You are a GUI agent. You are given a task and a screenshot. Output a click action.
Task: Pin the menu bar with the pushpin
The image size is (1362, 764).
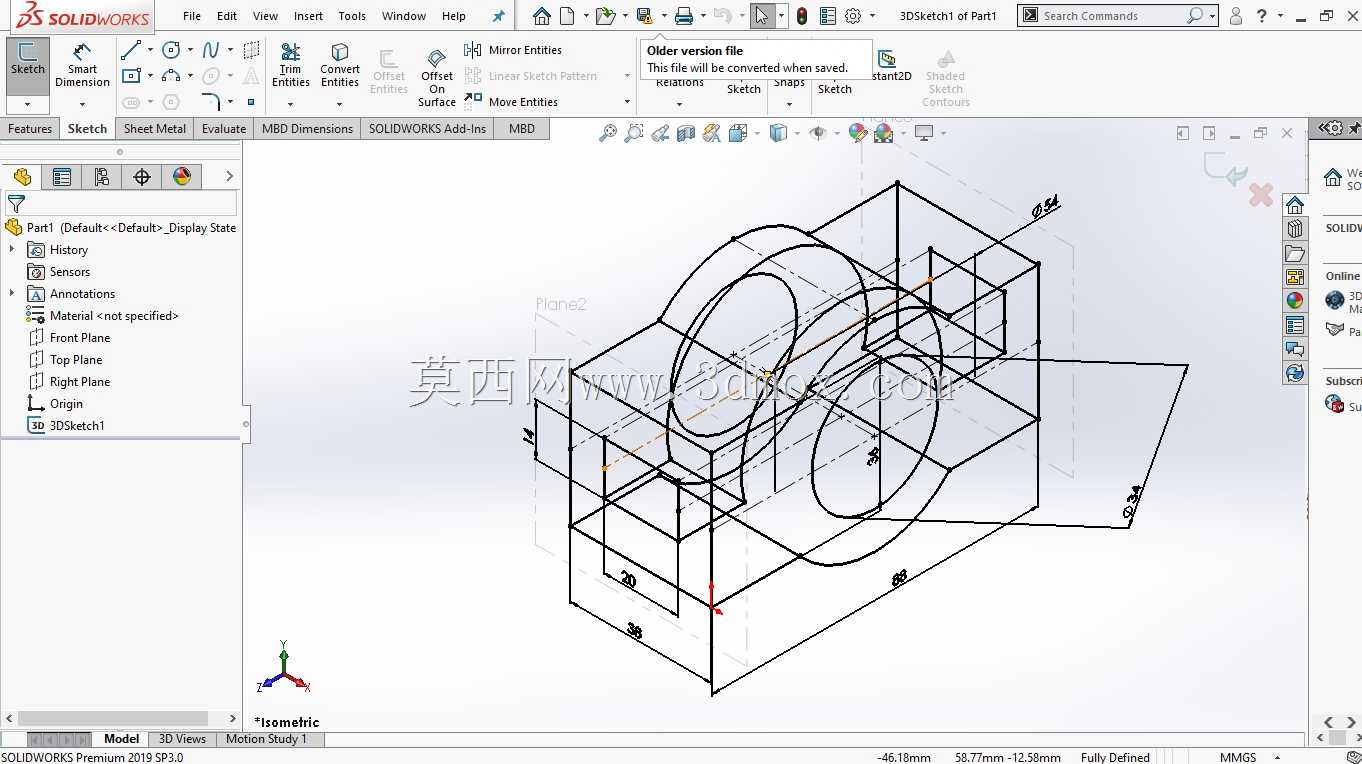(499, 16)
